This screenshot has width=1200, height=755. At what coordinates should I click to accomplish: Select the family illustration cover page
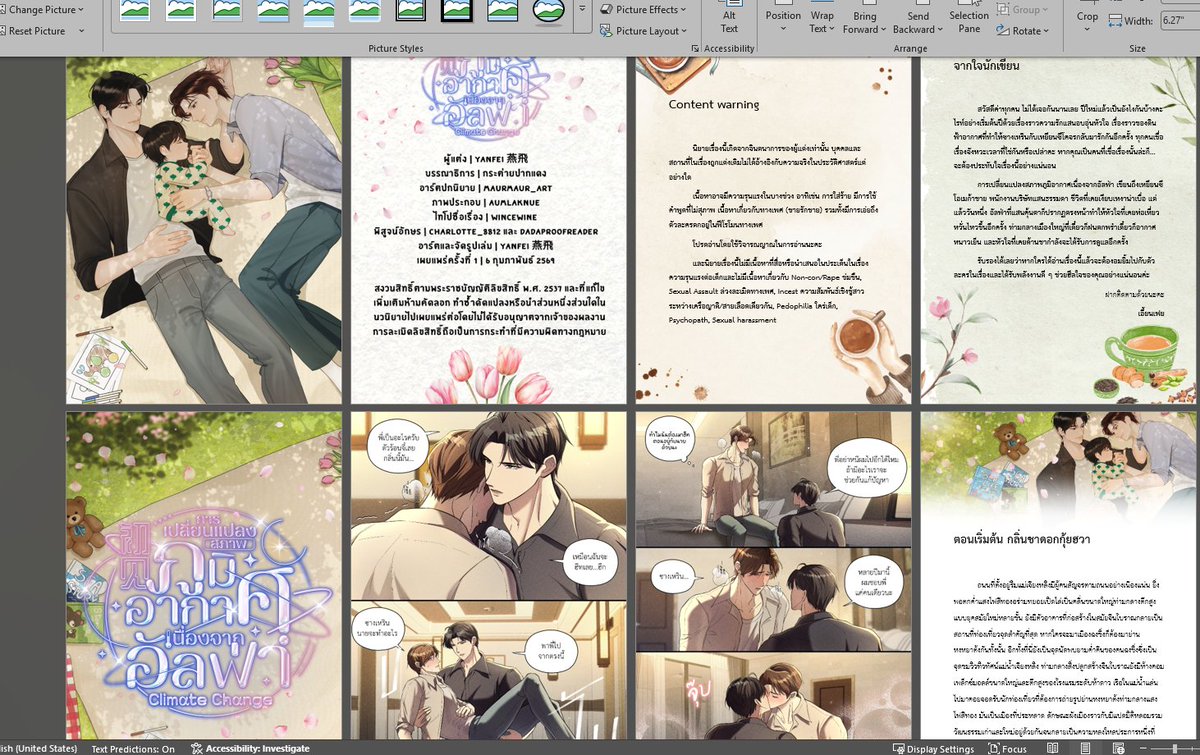point(204,231)
